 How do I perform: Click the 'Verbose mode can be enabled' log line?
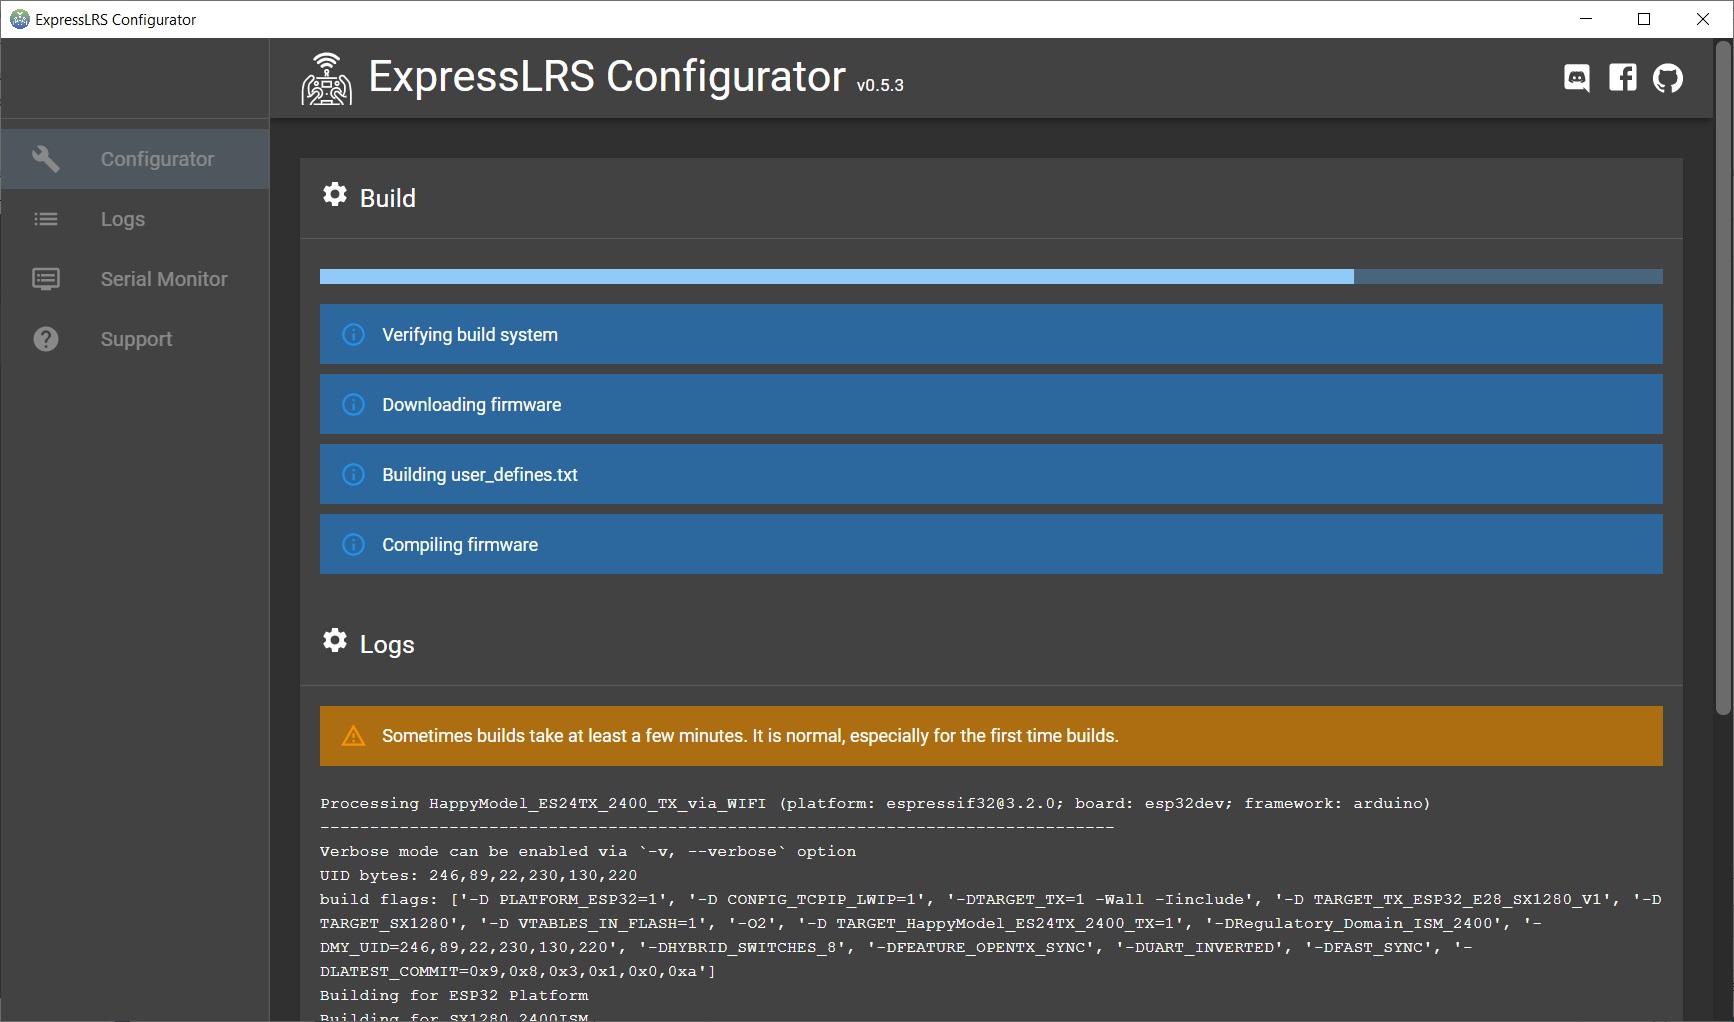pyautogui.click(x=588, y=852)
